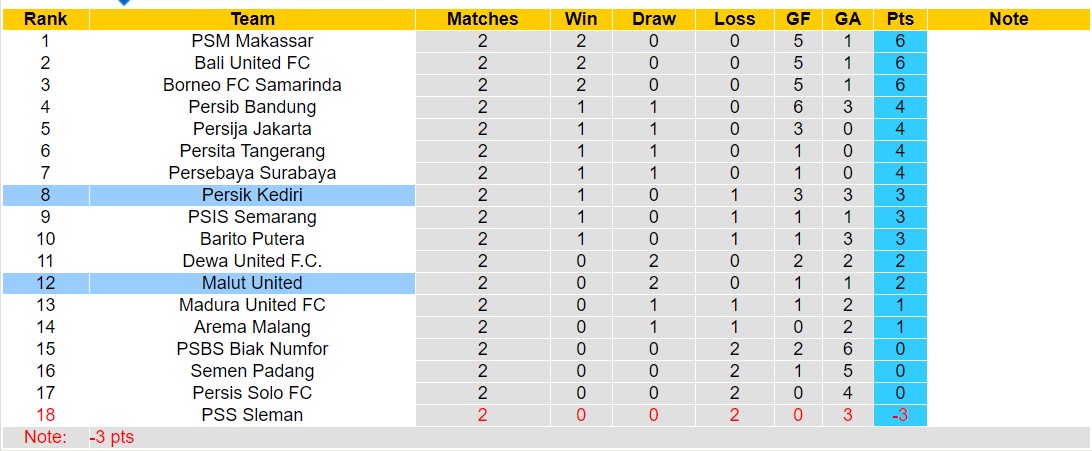Click the Persib Bandung team name
Image resolution: width=1092 pixels, height=451 pixels.
tap(252, 107)
